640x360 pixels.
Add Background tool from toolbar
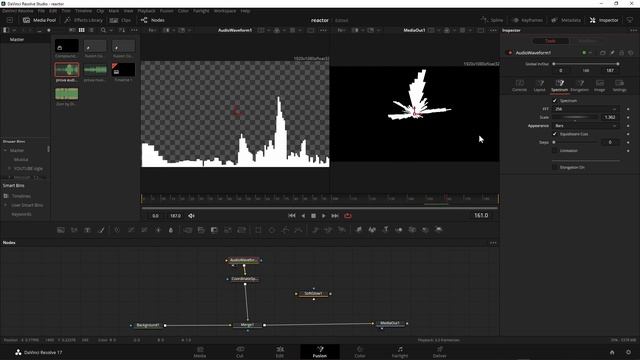pos(61,230)
